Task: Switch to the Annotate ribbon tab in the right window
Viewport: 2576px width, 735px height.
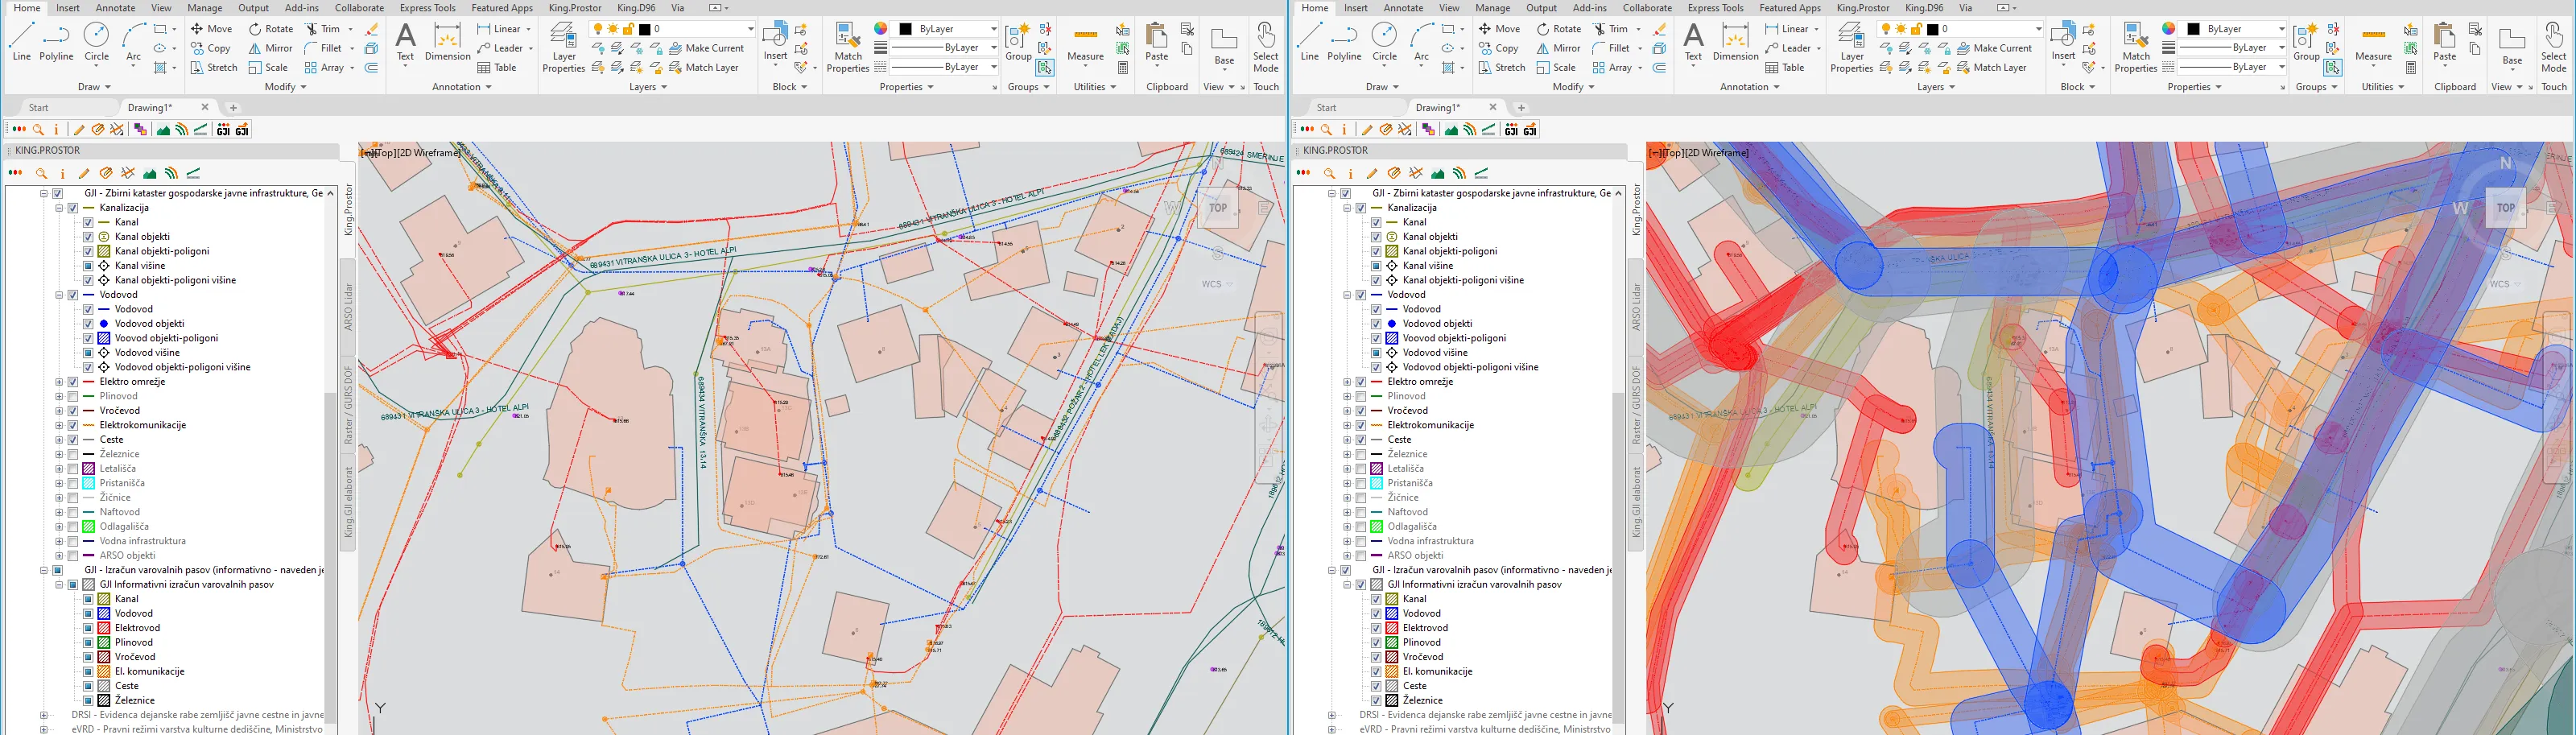Action: (1403, 8)
